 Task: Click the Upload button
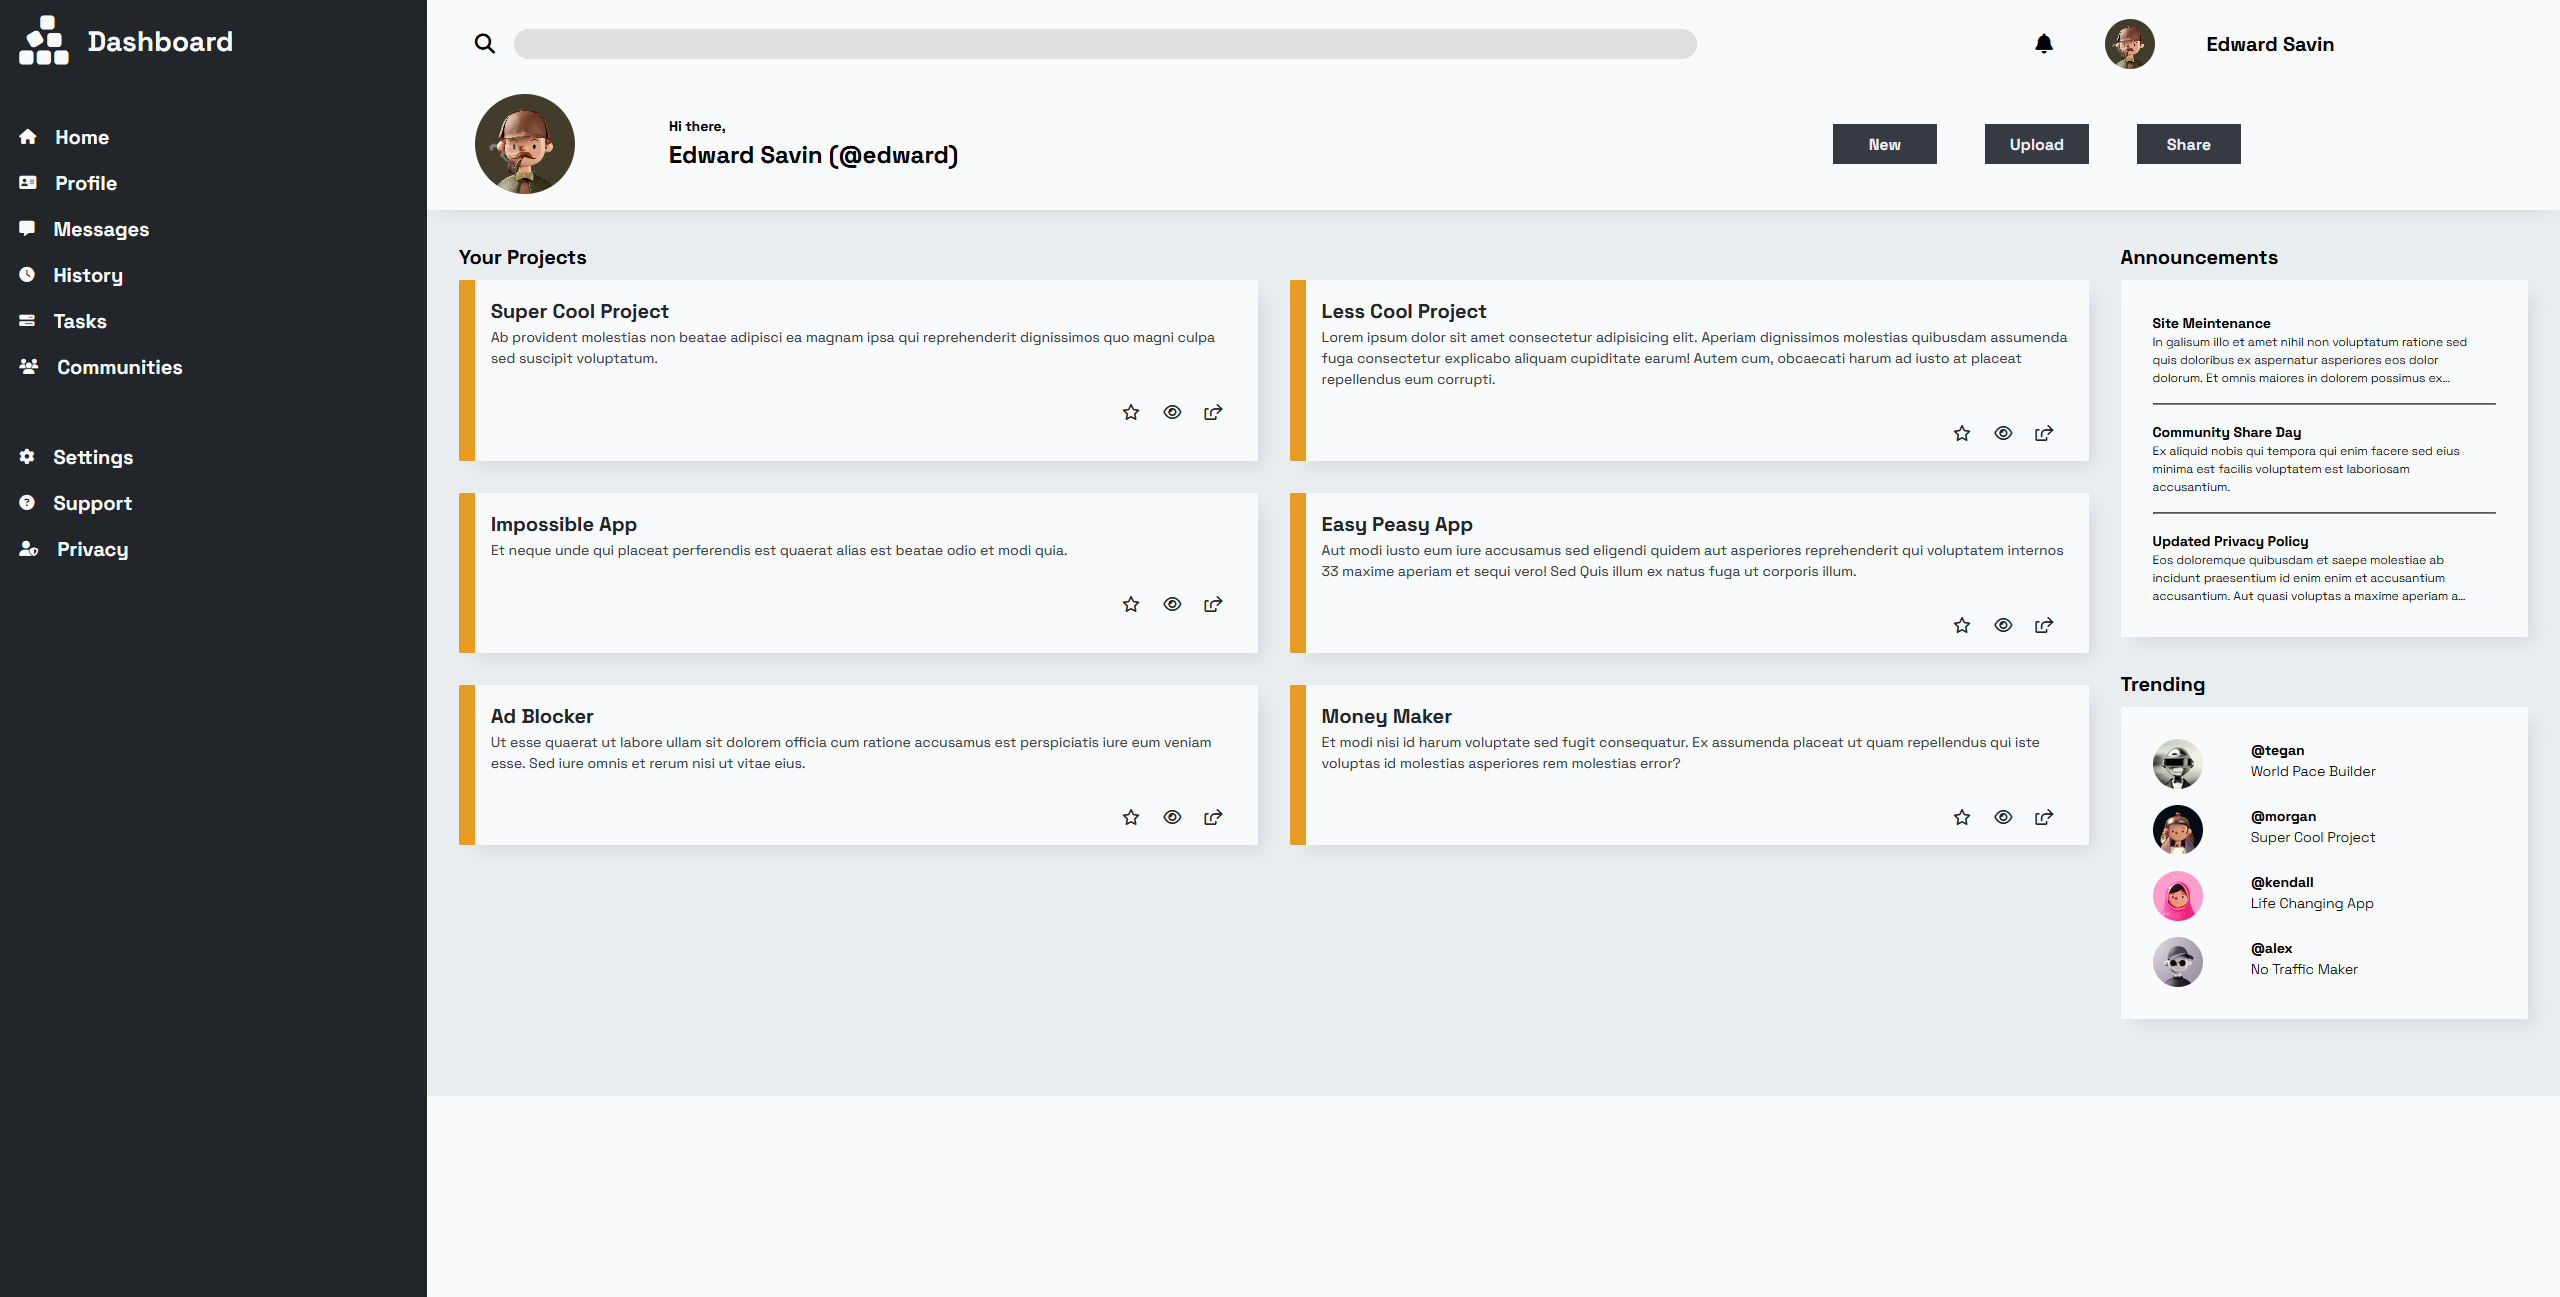(x=2037, y=144)
